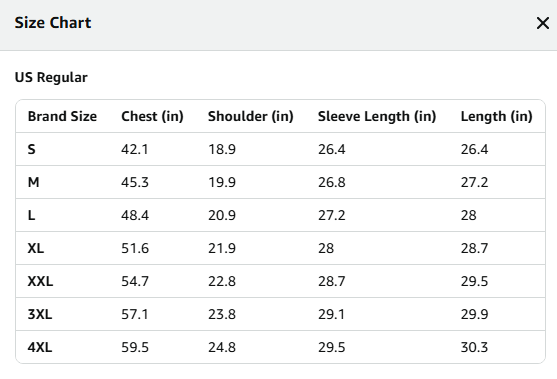This screenshot has height=379, width=557.
Task: Select the 4XL size row label
Action: pos(40,347)
